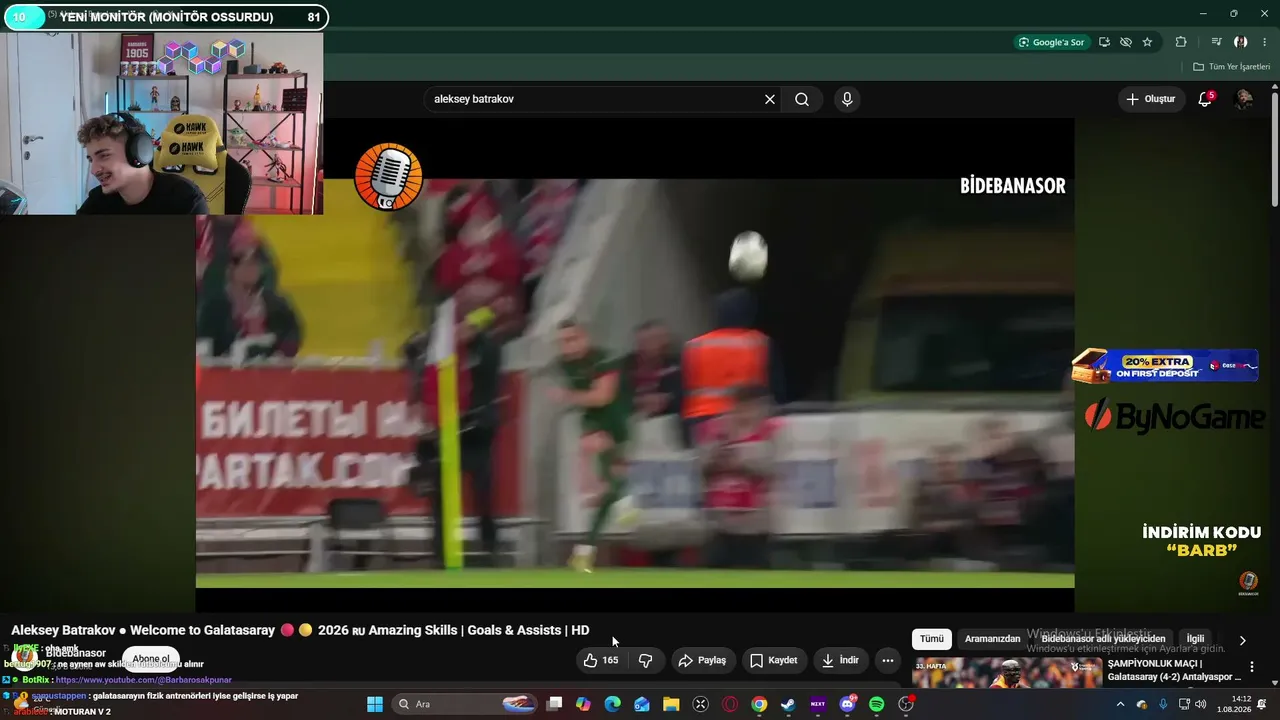
Task: Click the Google'a Sor lens button
Action: [x=1051, y=42]
